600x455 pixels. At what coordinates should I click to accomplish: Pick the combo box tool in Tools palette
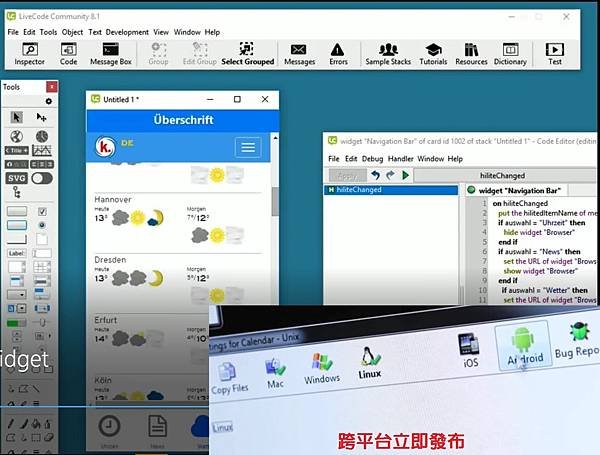tap(16, 308)
